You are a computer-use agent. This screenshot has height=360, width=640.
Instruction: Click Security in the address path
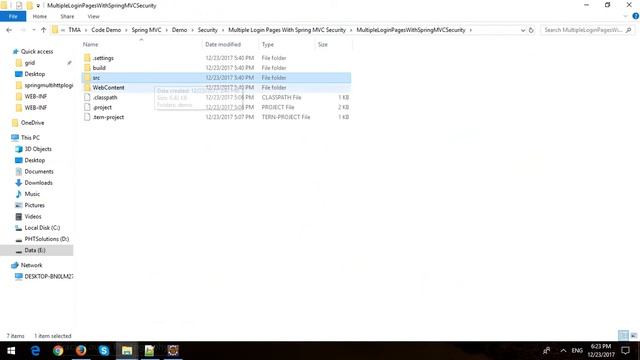coord(208,30)
